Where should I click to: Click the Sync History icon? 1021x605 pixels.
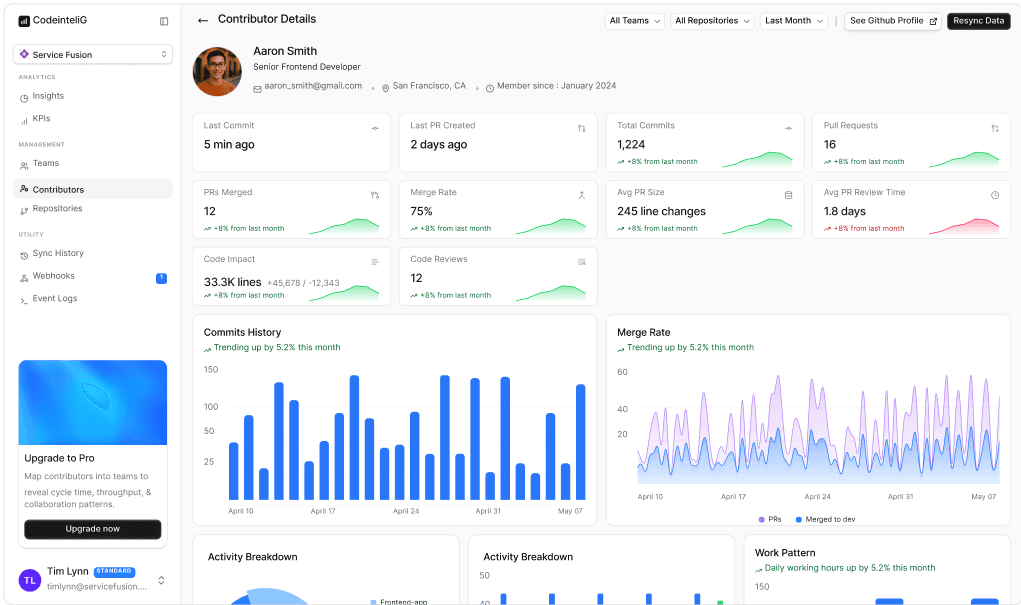tap(24, 255)
